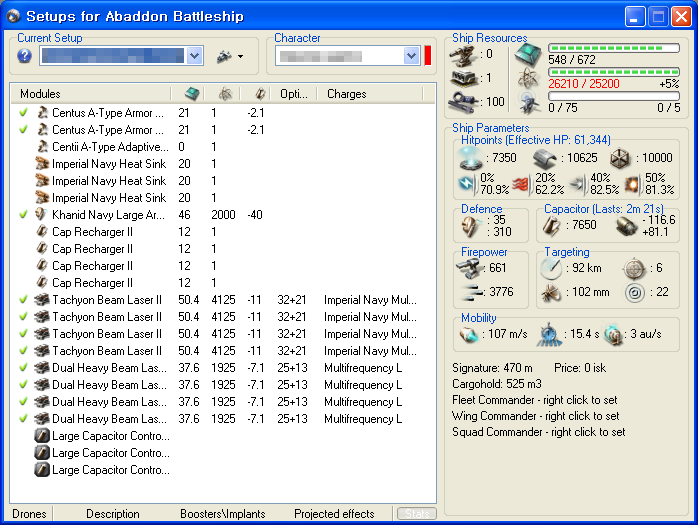The image size is (698, 525).
Task: Click the Firepower turret DPS icon
Action: click(470, 268)
